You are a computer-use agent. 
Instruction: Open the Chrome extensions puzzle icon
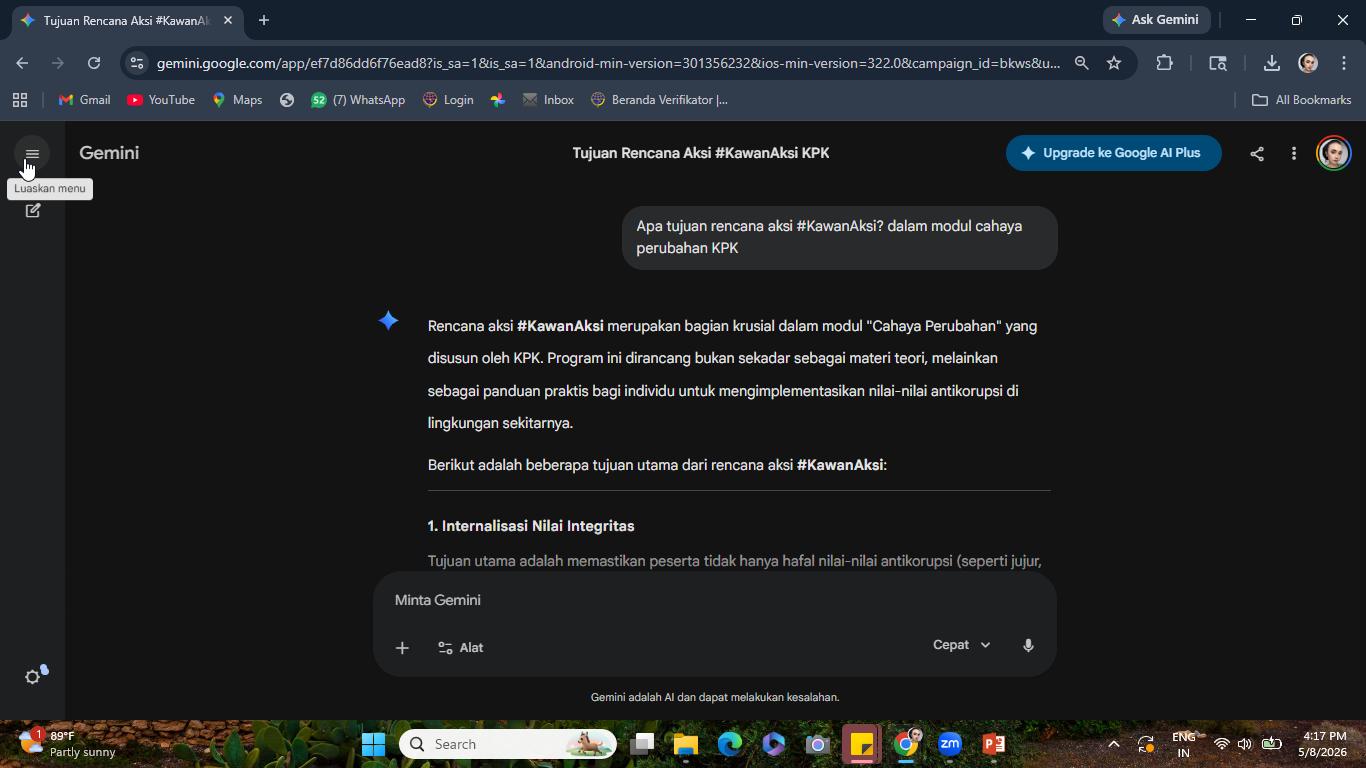point(1164,63)
